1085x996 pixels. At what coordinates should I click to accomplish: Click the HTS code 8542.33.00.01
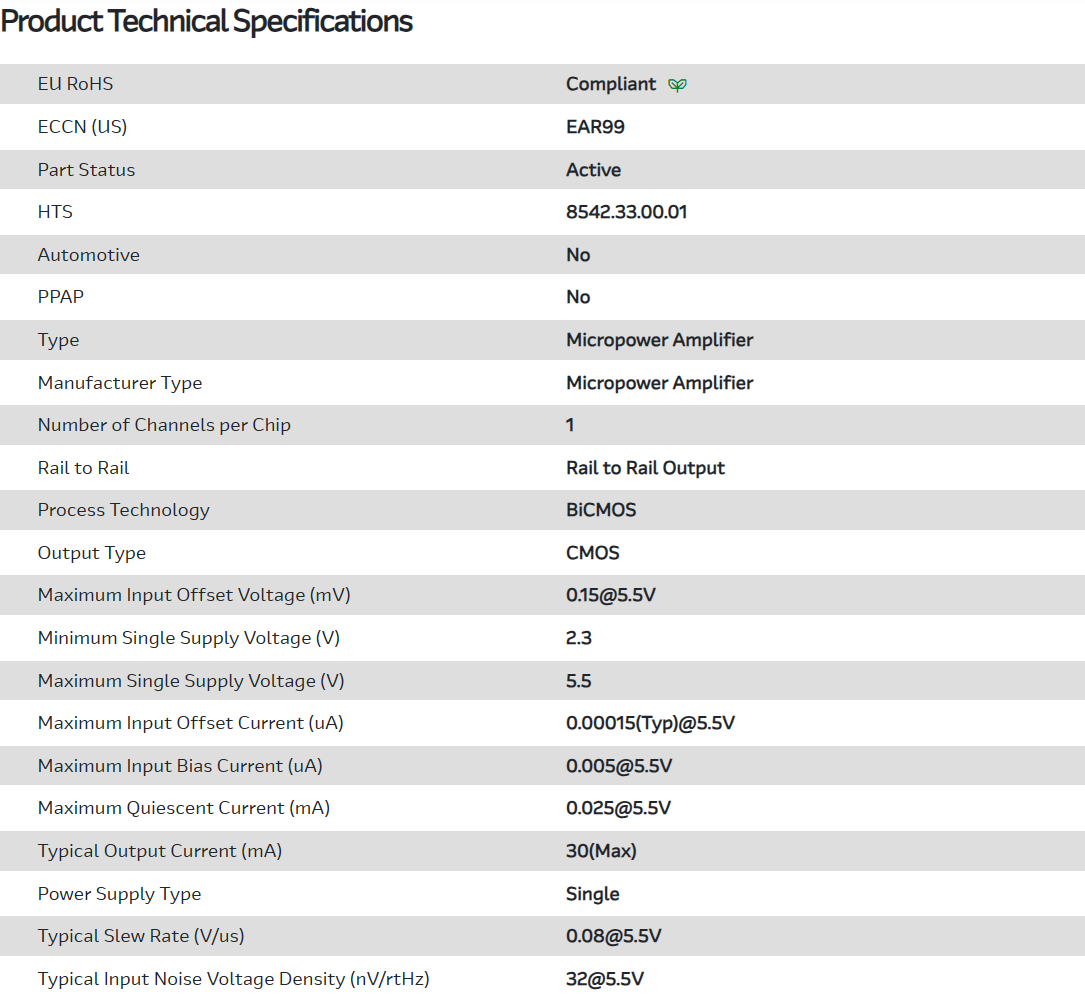[x=626, y=212]
